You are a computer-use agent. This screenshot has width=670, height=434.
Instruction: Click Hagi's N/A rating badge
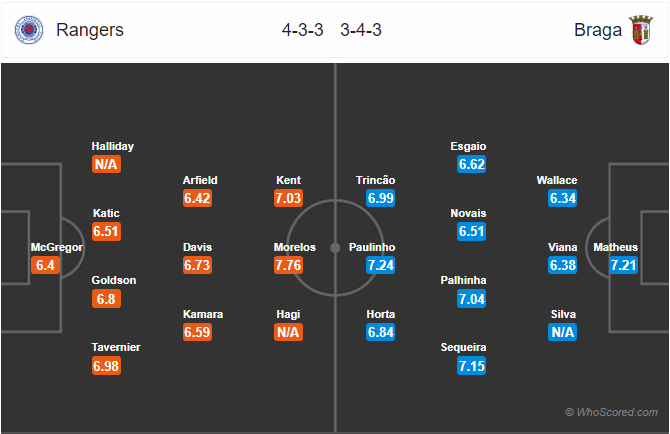tap(288, 332)
